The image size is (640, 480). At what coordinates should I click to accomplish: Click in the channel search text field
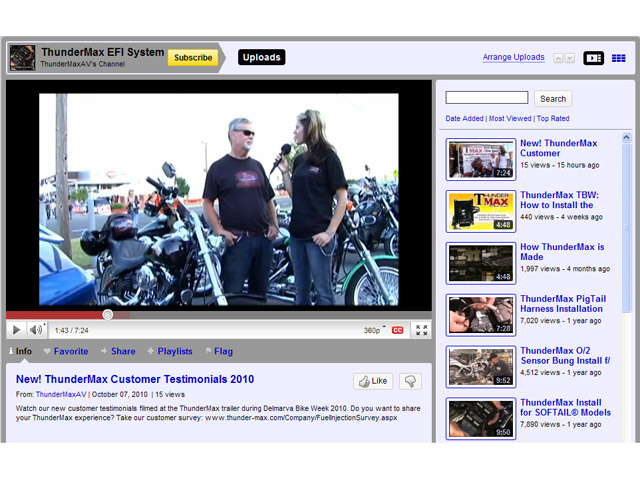coord(487,98)
